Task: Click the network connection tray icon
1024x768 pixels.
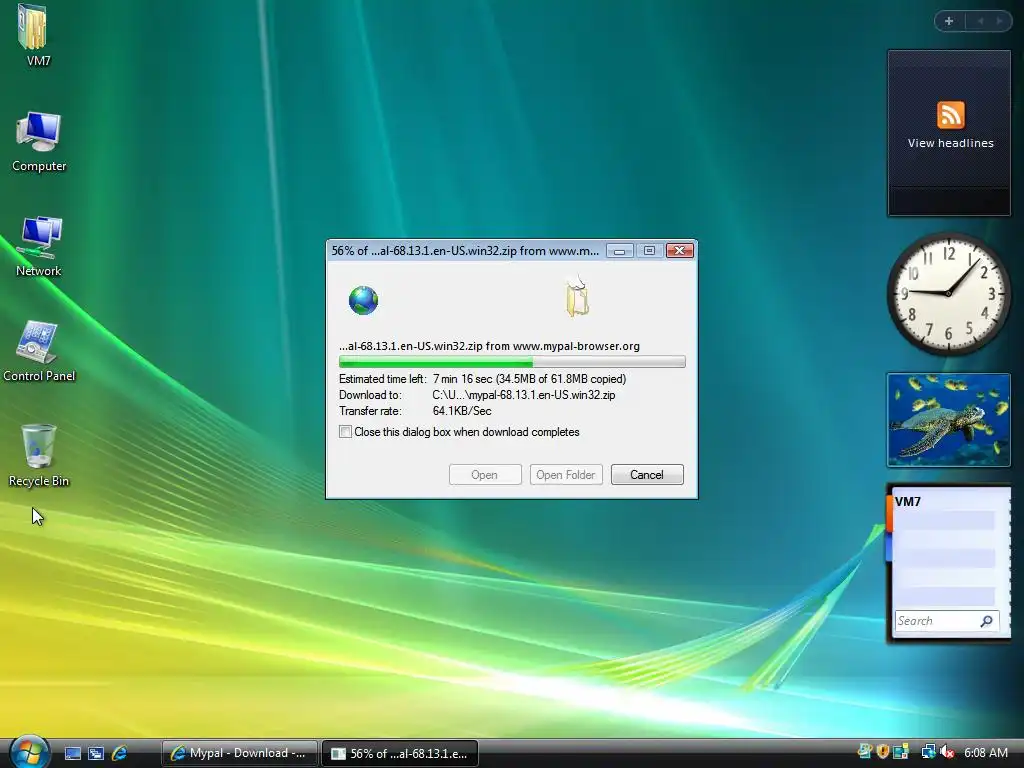Action: pos(928,752)
